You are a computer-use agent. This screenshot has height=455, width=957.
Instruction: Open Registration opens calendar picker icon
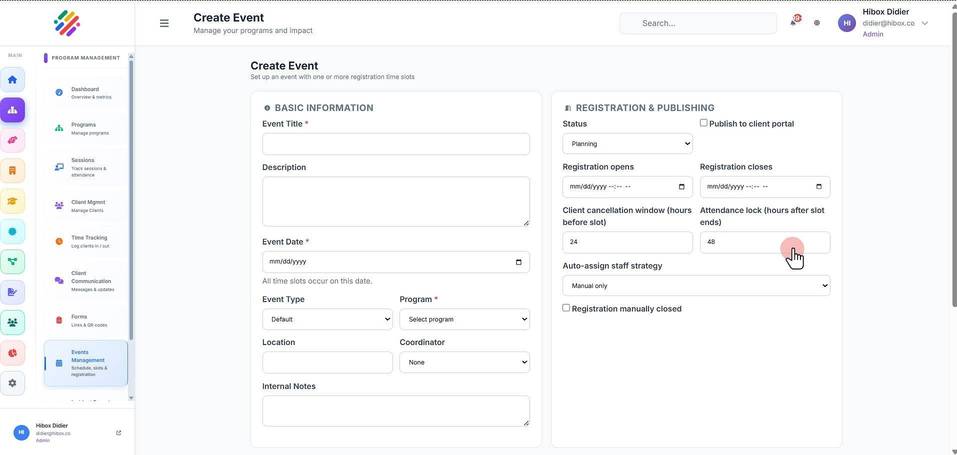point(682,187)
